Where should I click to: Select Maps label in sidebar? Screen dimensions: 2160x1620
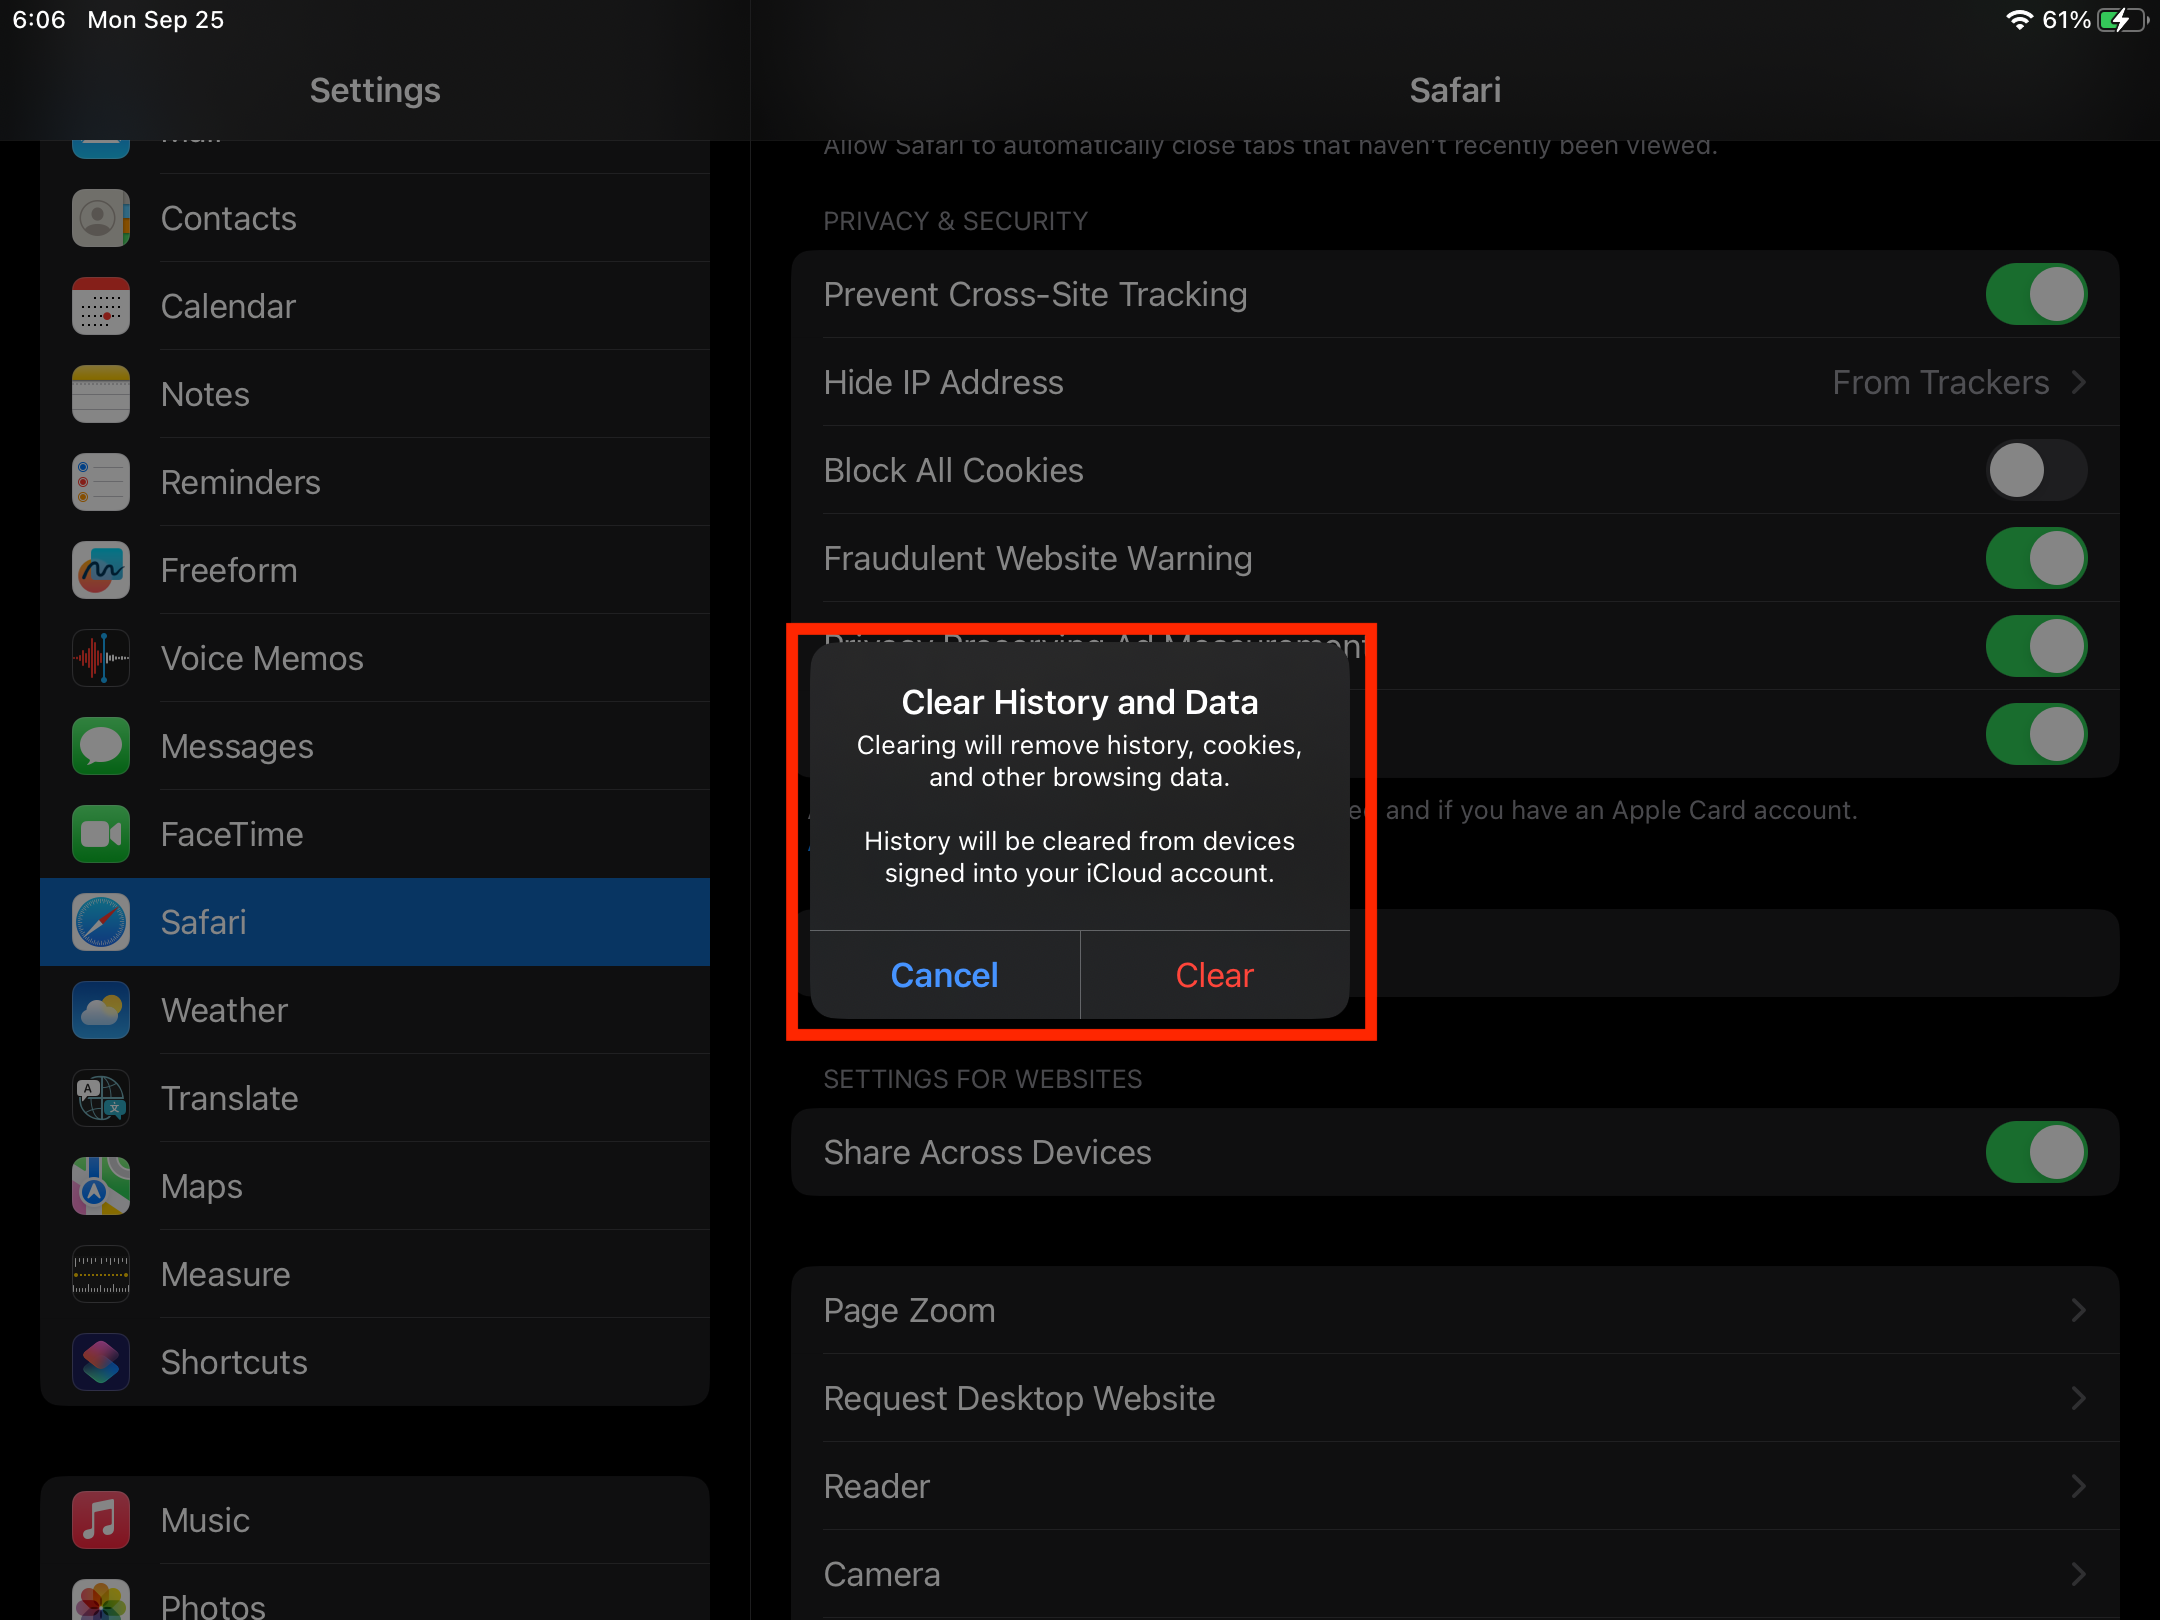click(x=202, y=1186)
